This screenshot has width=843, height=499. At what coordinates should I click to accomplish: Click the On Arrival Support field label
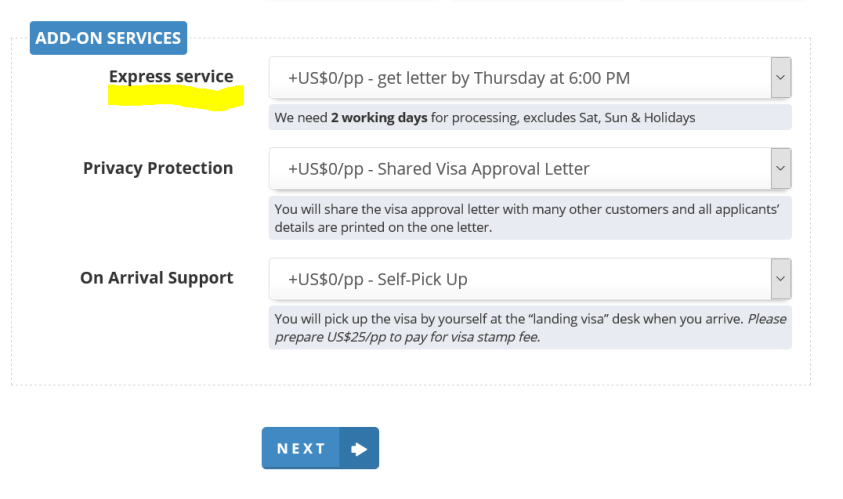[x=157, y=278]
